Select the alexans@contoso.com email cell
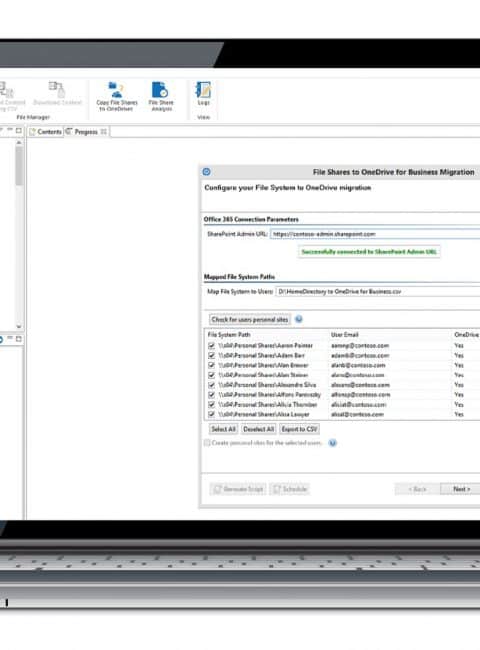480x650 pixels. point(360,385)
